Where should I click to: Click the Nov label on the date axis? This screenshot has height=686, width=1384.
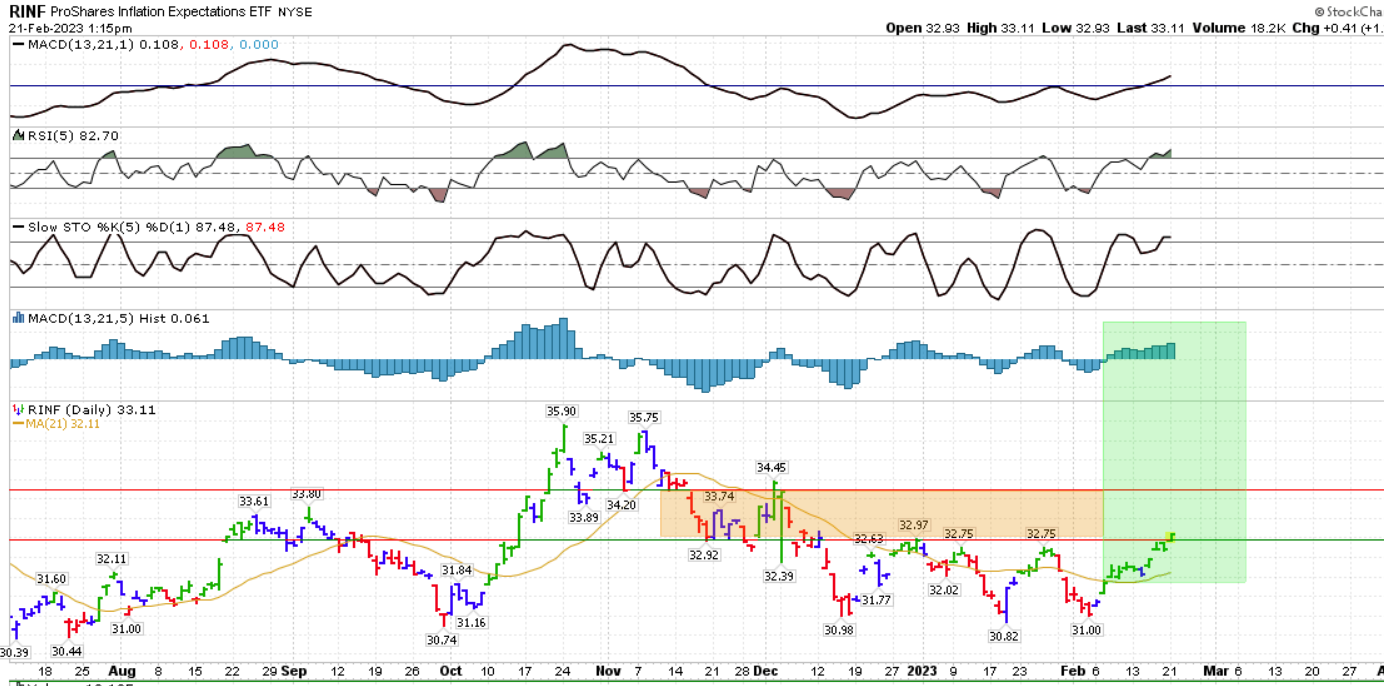click(608, 671)
